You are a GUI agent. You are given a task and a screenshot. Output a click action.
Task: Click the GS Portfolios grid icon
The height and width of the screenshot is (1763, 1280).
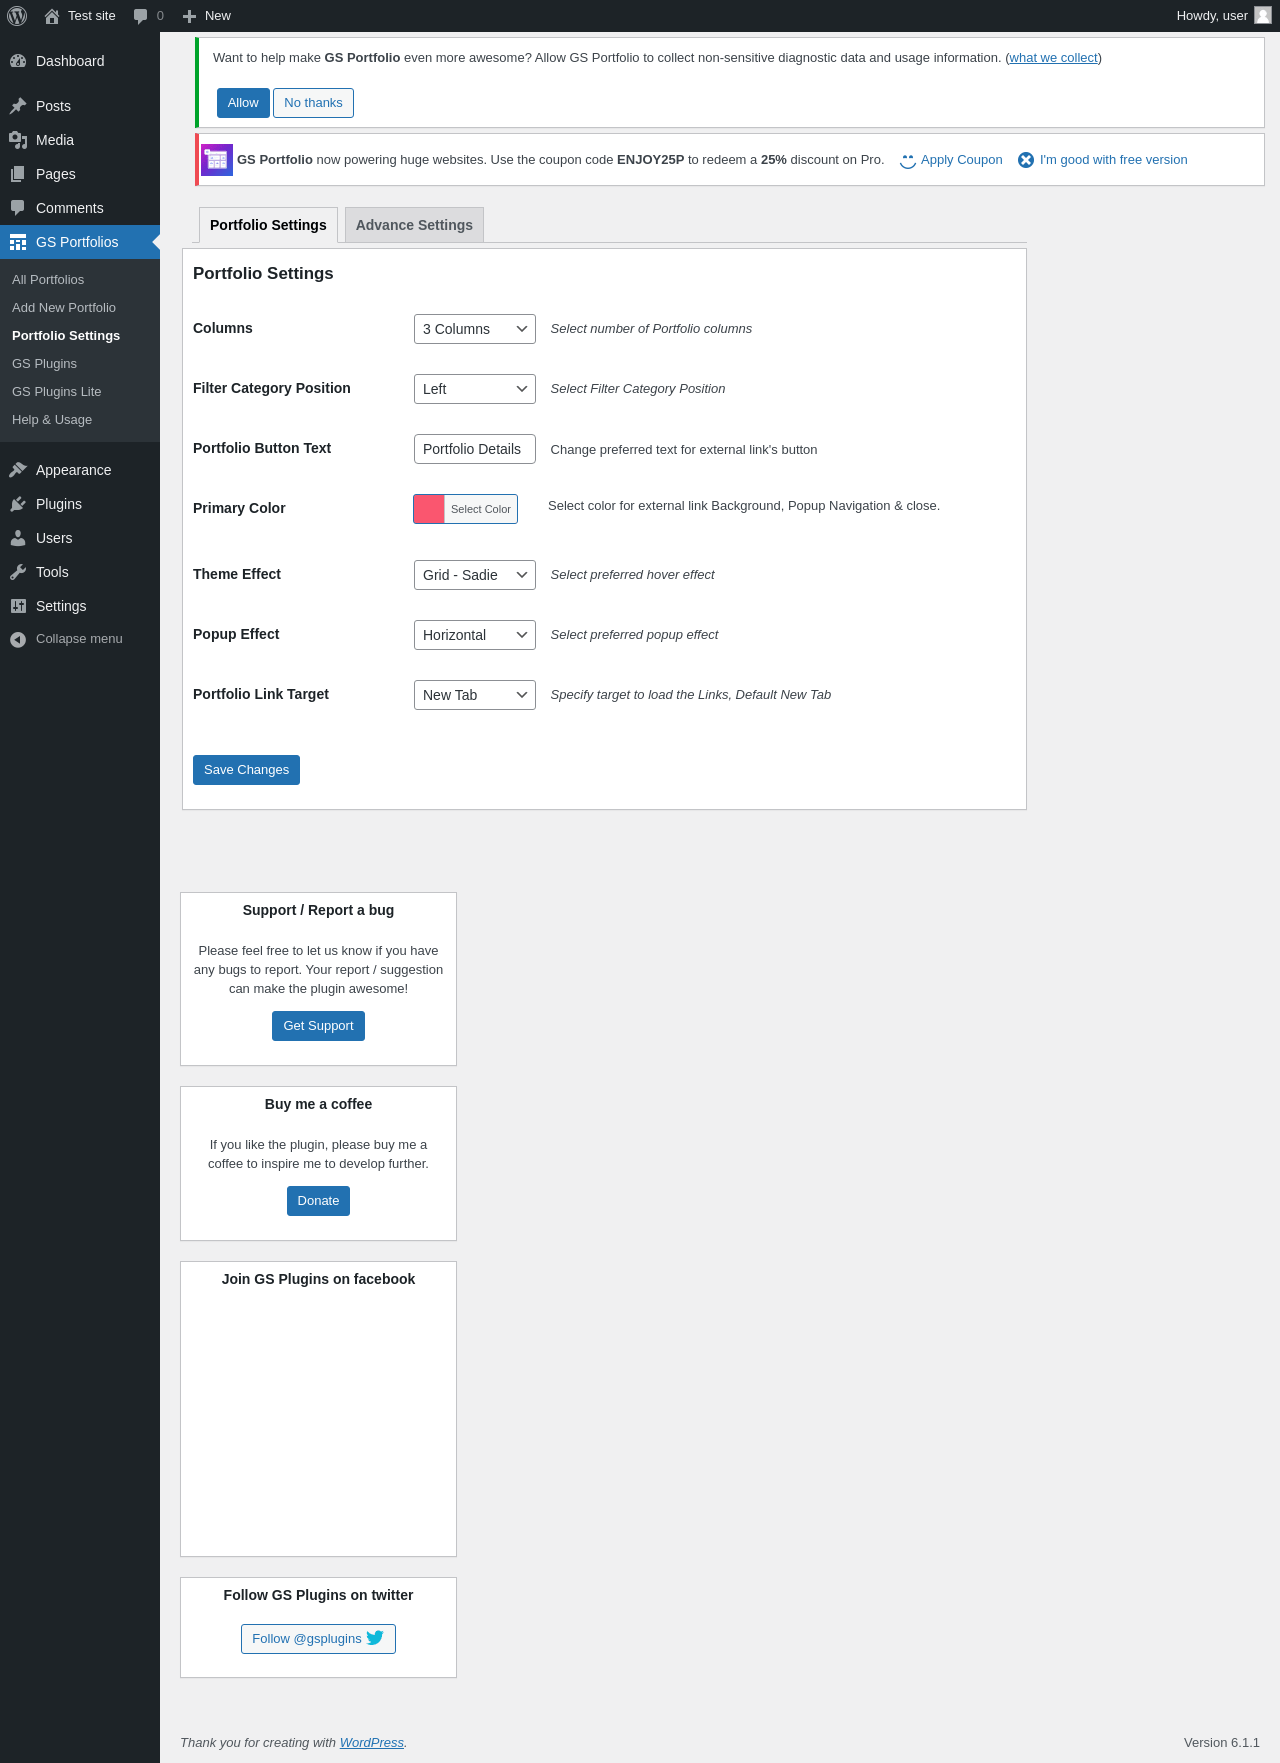18,242
